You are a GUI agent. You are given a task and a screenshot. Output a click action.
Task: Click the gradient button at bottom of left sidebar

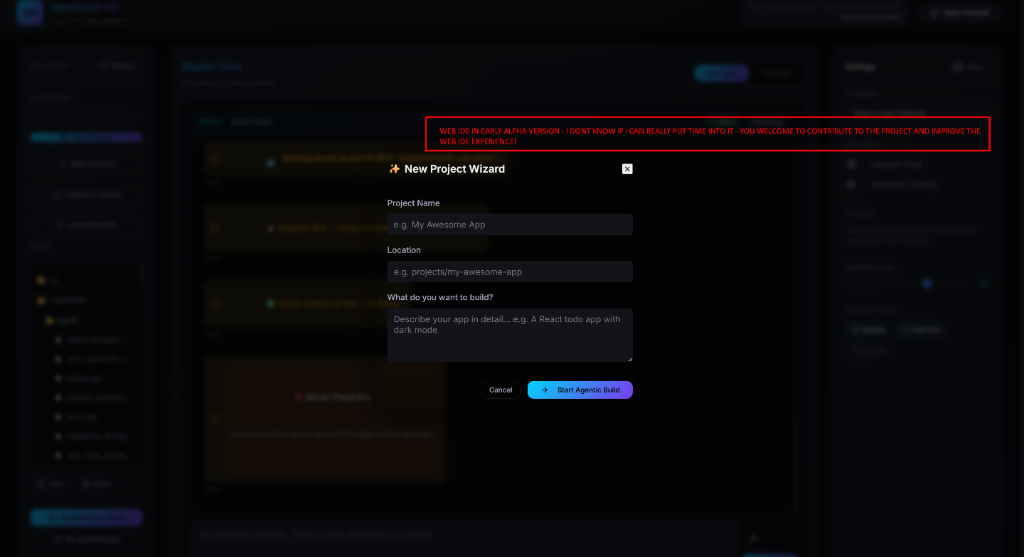point(86,517)
